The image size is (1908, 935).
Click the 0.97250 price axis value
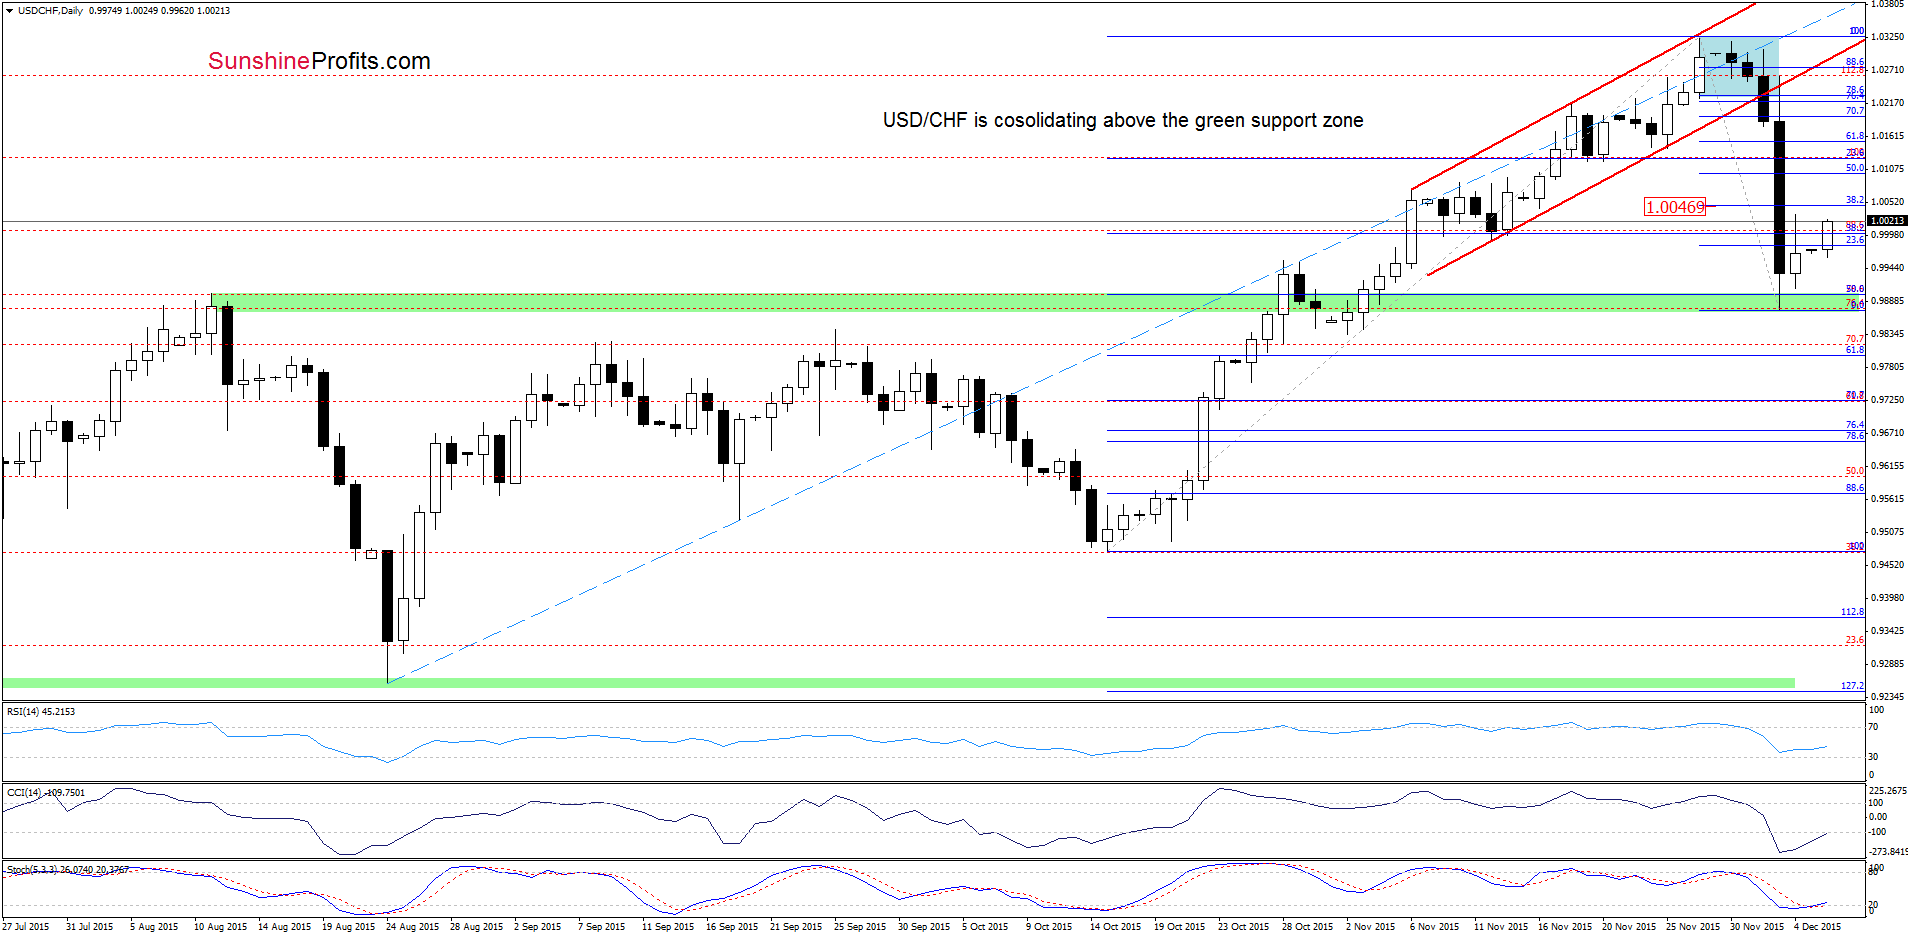coord(1887,400)
